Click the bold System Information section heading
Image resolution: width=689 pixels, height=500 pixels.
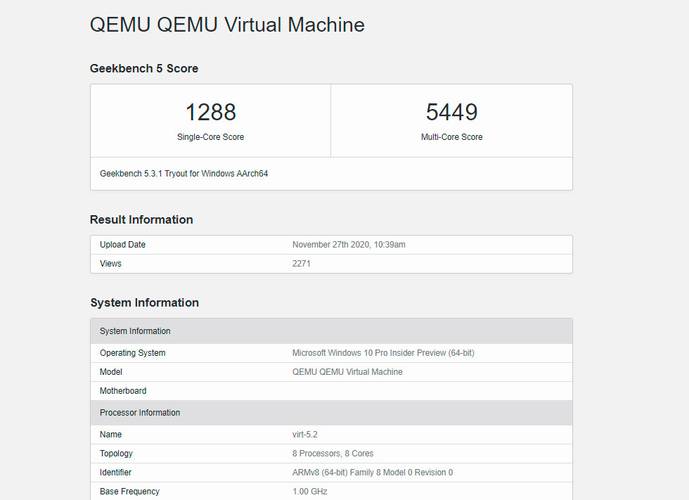point(145,303)
